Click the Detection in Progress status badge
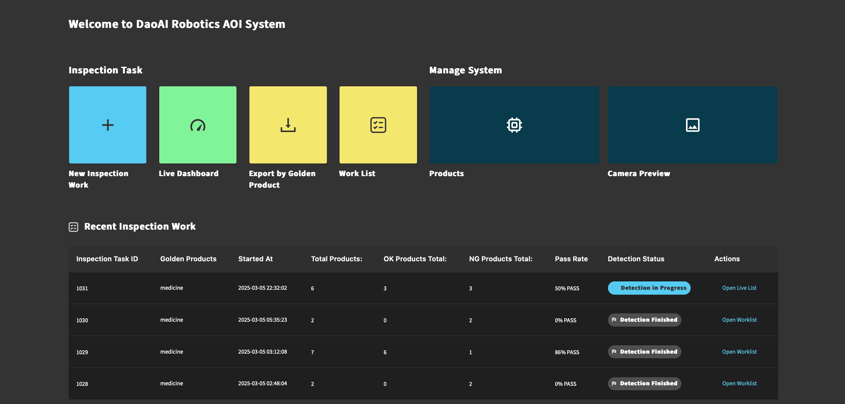 [x=650, y=288]
